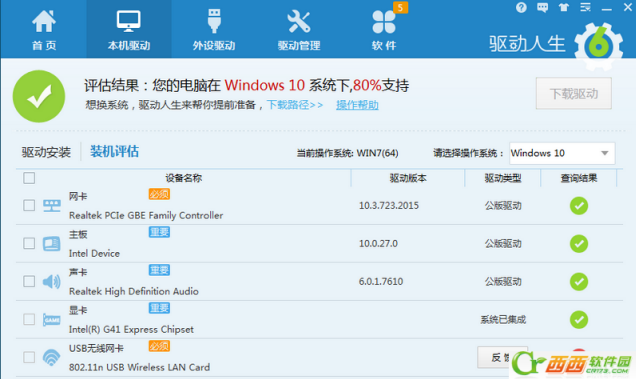Select Realtek High Definition Audio text

[x=134, y=291]
